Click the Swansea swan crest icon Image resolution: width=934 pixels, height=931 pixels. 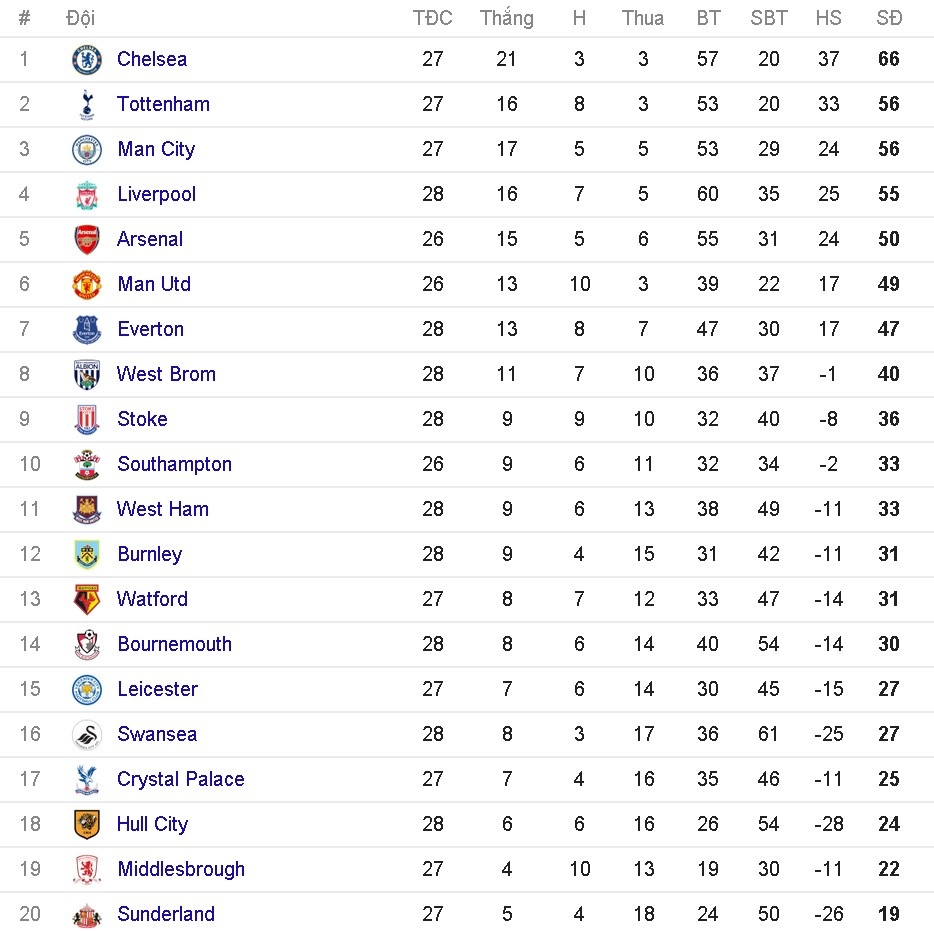click(86, 734)
